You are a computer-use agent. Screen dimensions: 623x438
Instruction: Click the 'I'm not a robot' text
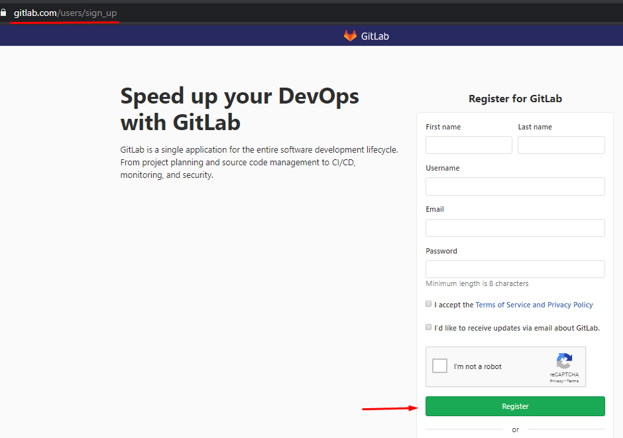[x=477, y=366]
